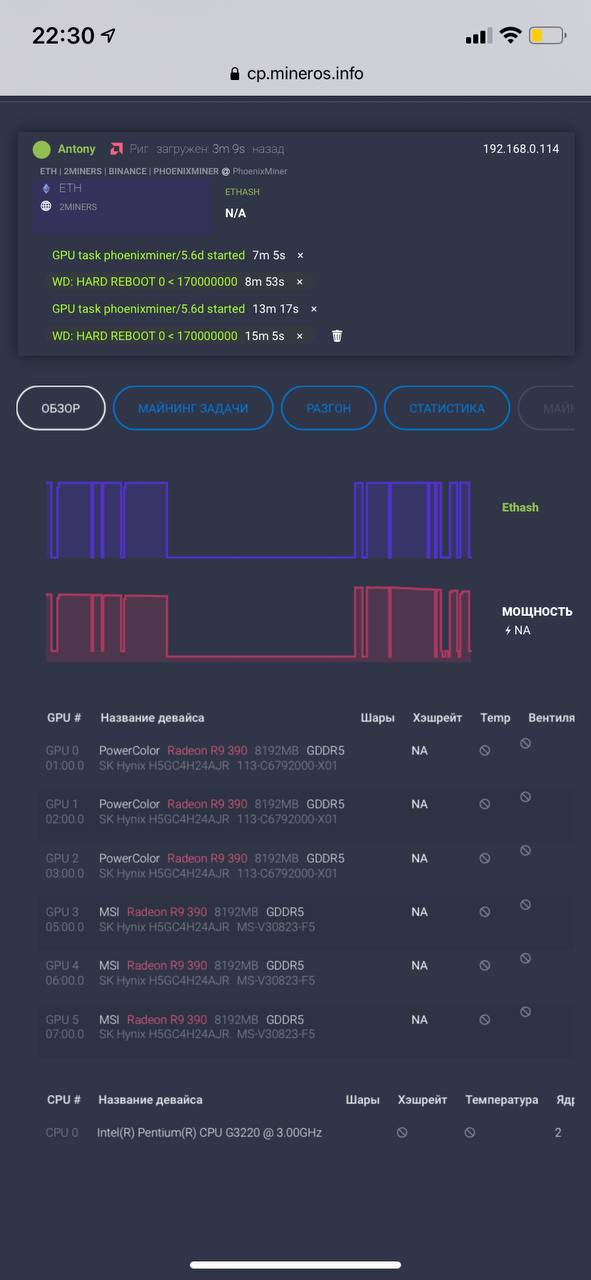Click the GPU 0 hashrate NA value

[x=419, y=750]
